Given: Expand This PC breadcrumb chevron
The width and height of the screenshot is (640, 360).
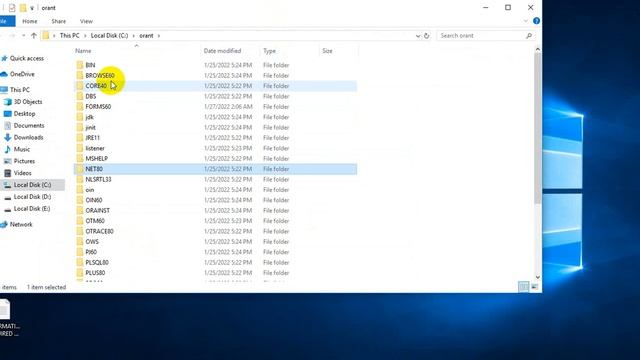Looking at the screenshot, I should (x=85, y=36).
